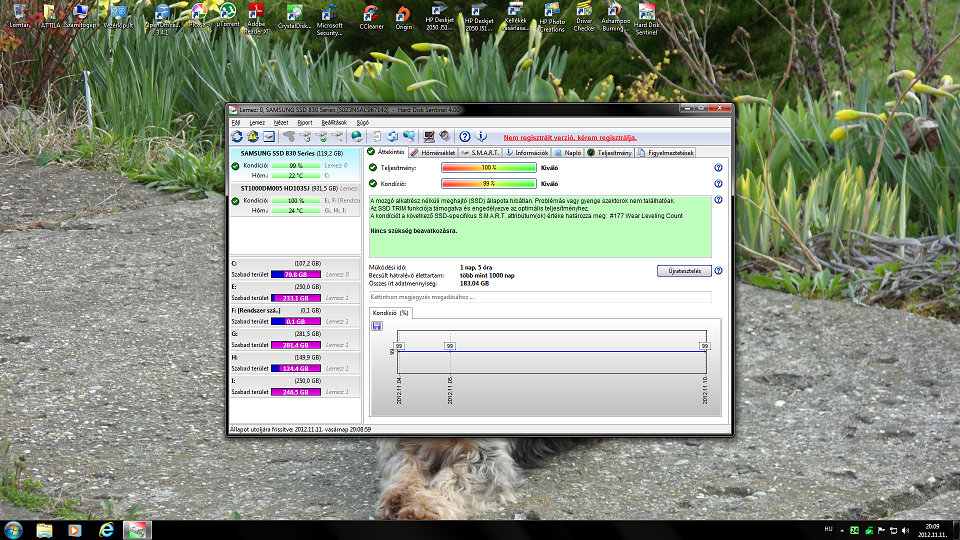
Task: Click the disk test icon with green checkmark
Action: (321, 137)
